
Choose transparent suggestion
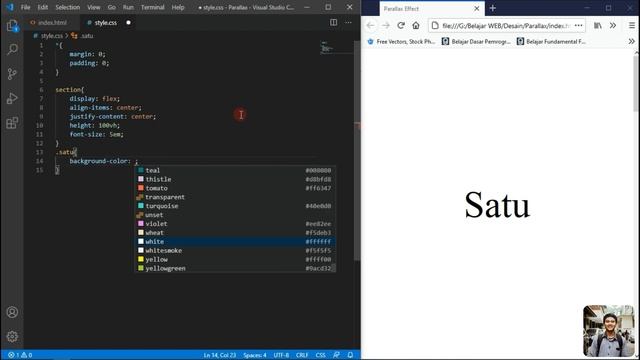point(235,197)
